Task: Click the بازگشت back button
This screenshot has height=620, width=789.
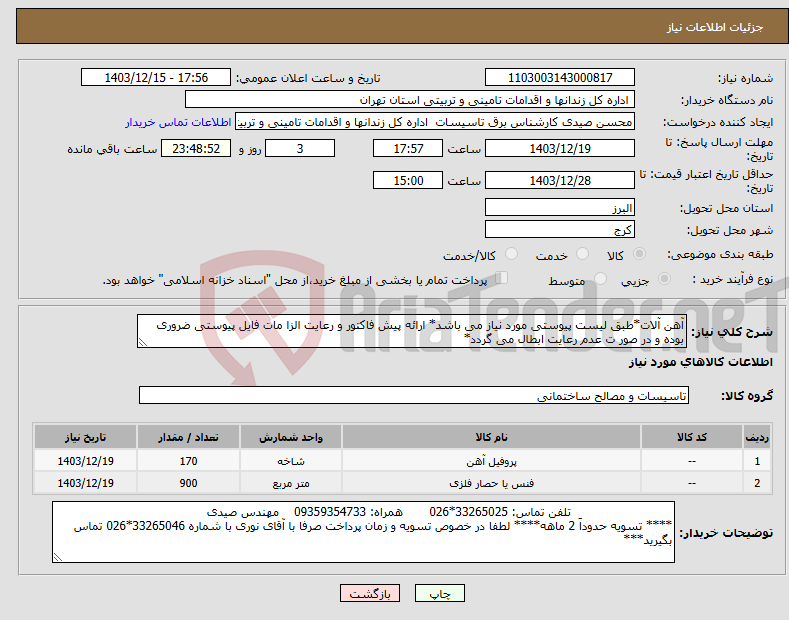Action: 370,593
